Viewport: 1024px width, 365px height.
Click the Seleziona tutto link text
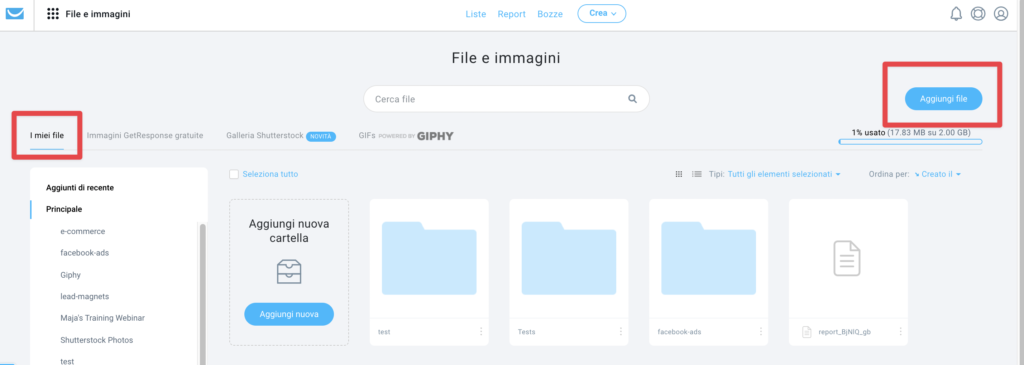coord(270,174)
